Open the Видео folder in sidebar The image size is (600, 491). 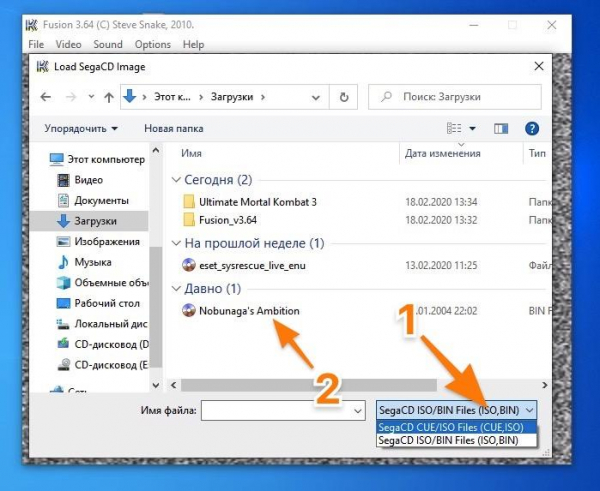click(80, 180)
